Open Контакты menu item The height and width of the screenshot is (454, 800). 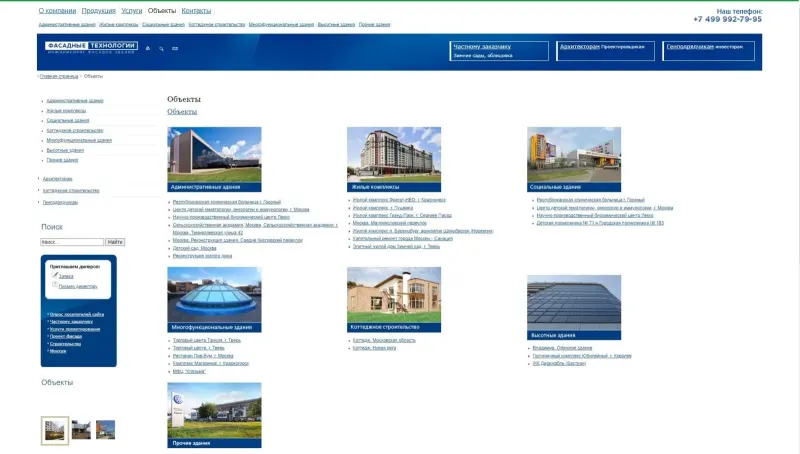tap(196, 11)
